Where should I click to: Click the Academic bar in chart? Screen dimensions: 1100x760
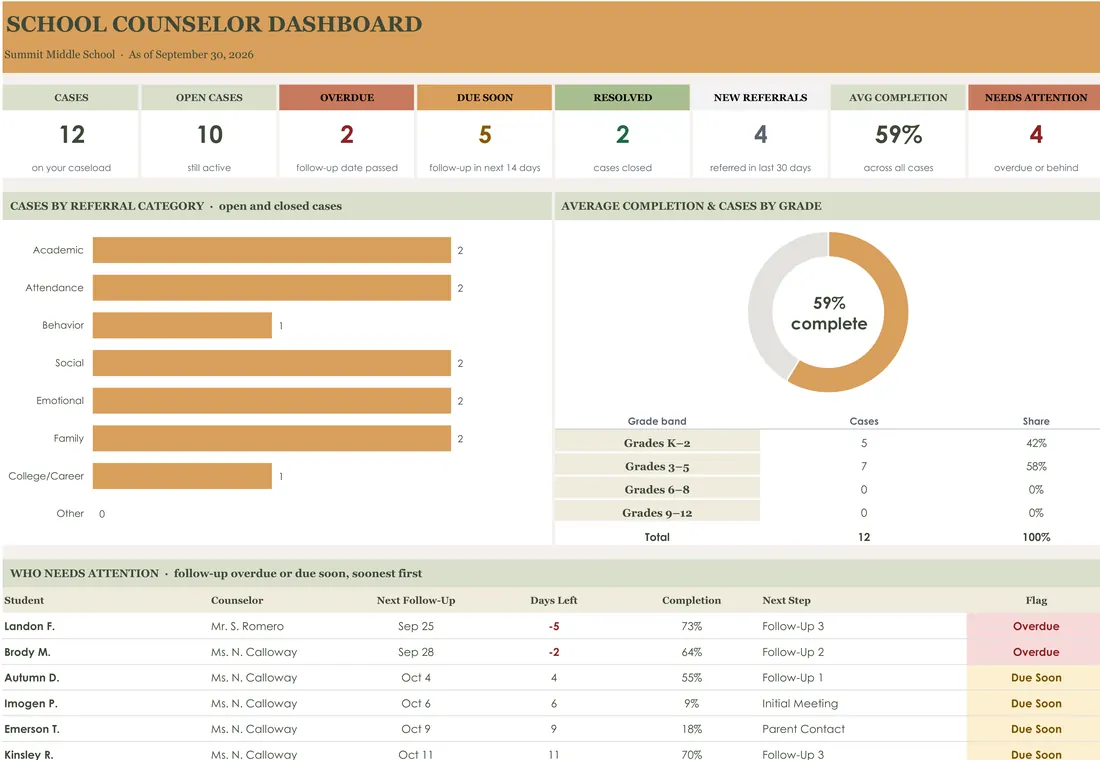(x=271, y=250)
